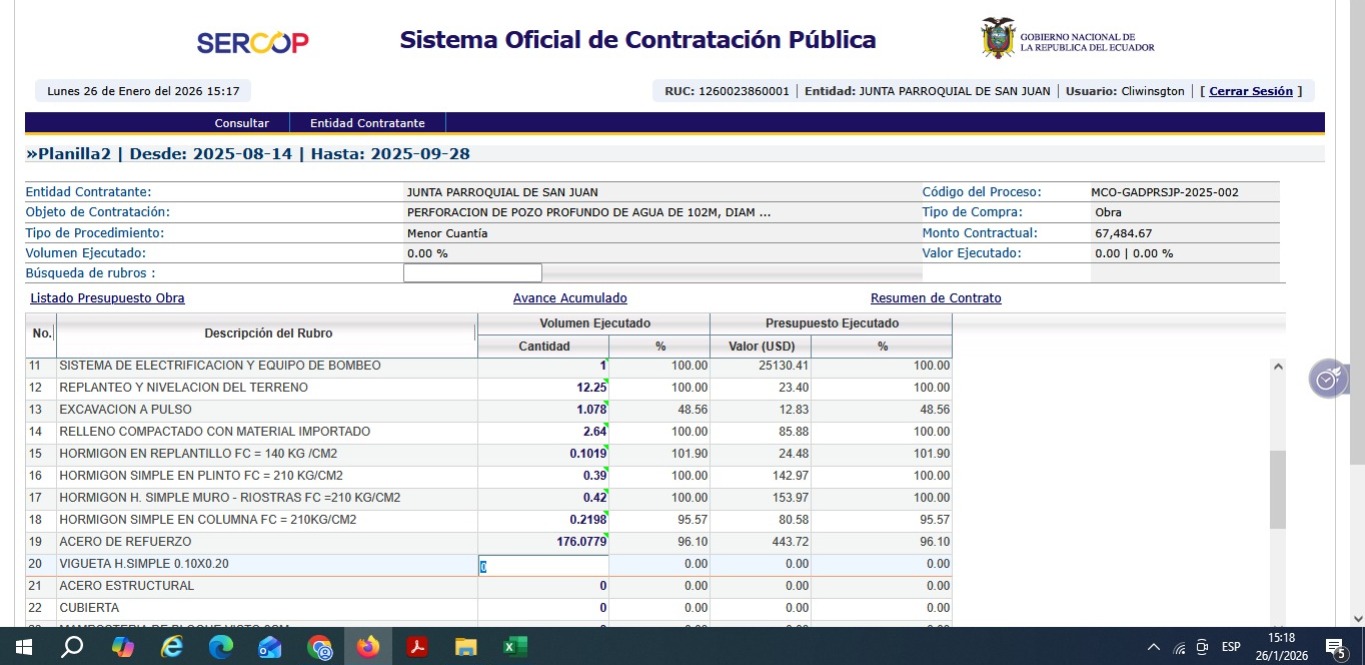Open Outlook from the taskbar
The height and width of the screenshot is (665, 1365).
270,647
